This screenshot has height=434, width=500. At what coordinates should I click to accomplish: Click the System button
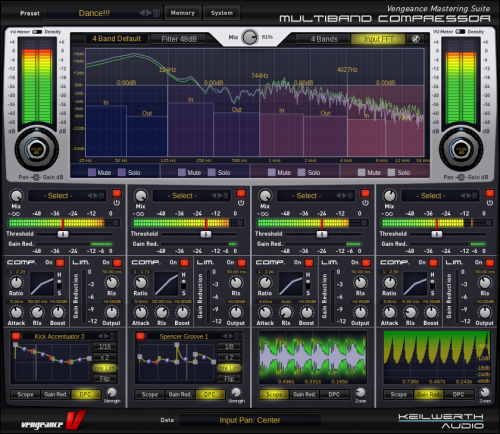(222, 13)
